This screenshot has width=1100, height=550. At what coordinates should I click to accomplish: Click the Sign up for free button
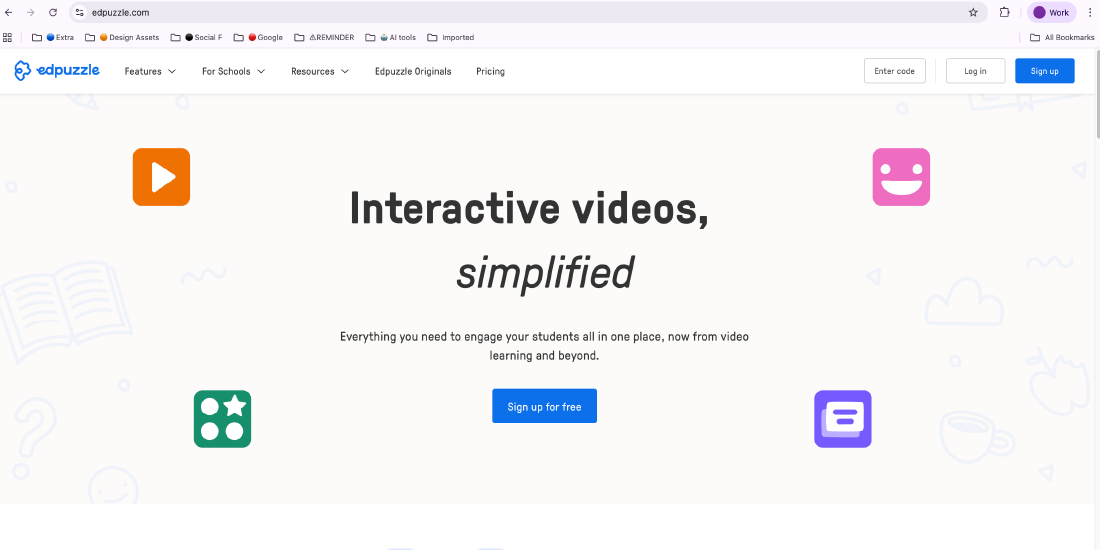coord(544,407)
